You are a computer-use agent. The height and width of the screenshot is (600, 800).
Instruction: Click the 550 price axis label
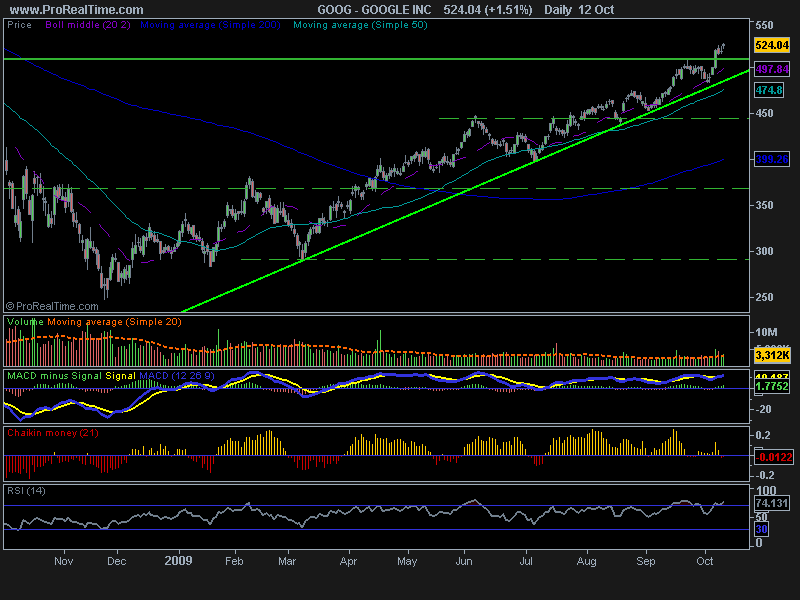pyautogui.click(x=764, y=25)
